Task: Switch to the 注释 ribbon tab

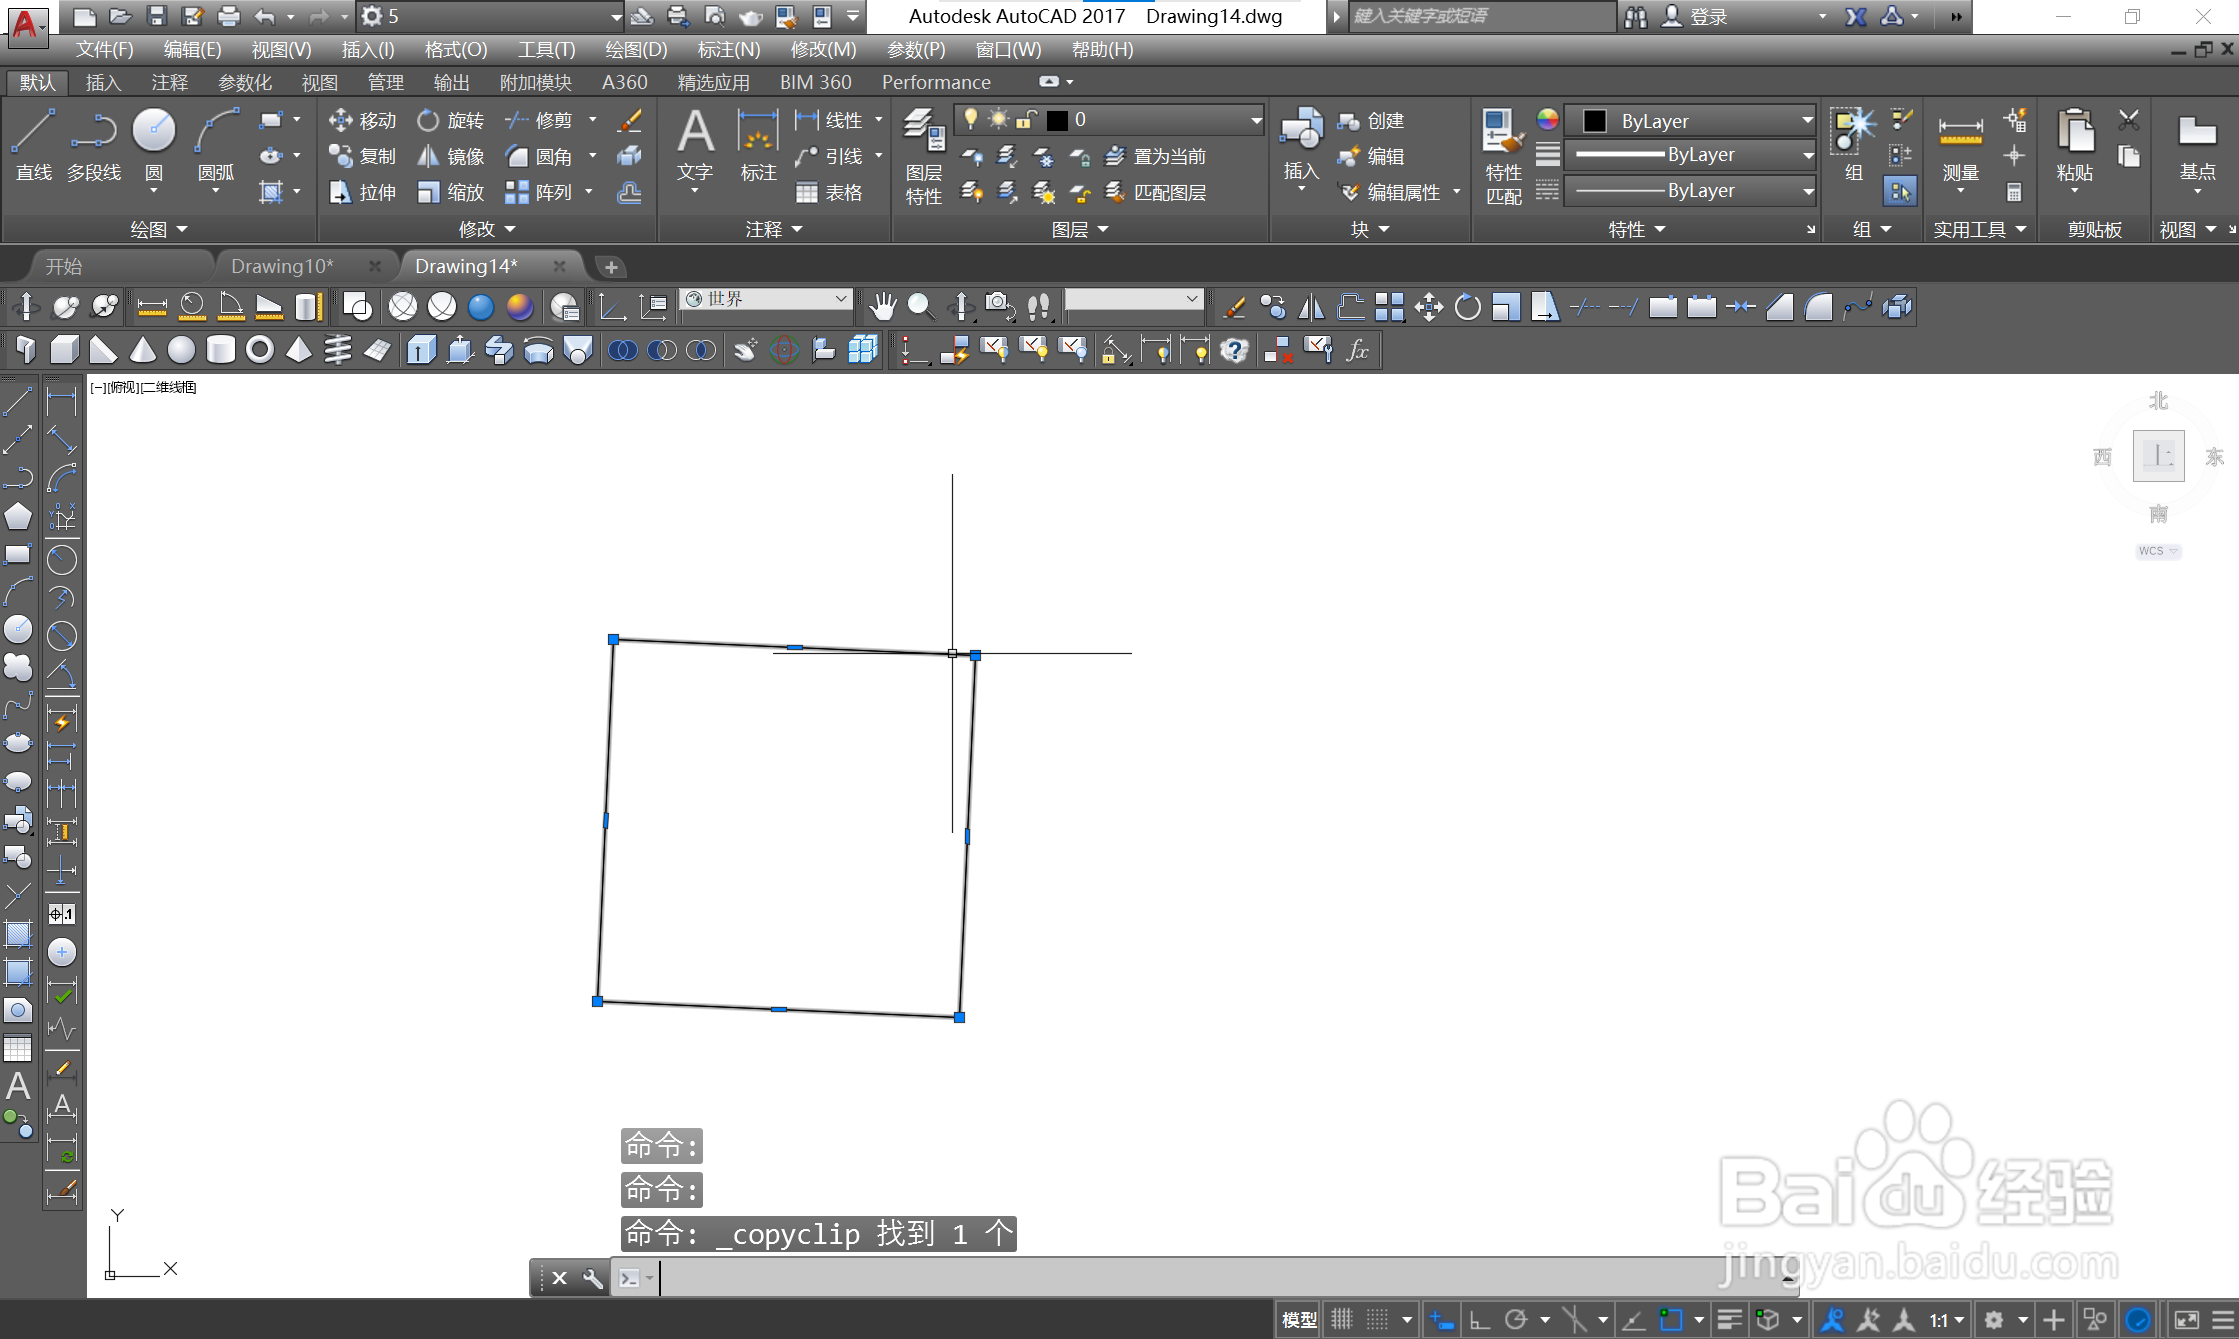Action: [x=169, y=82]
